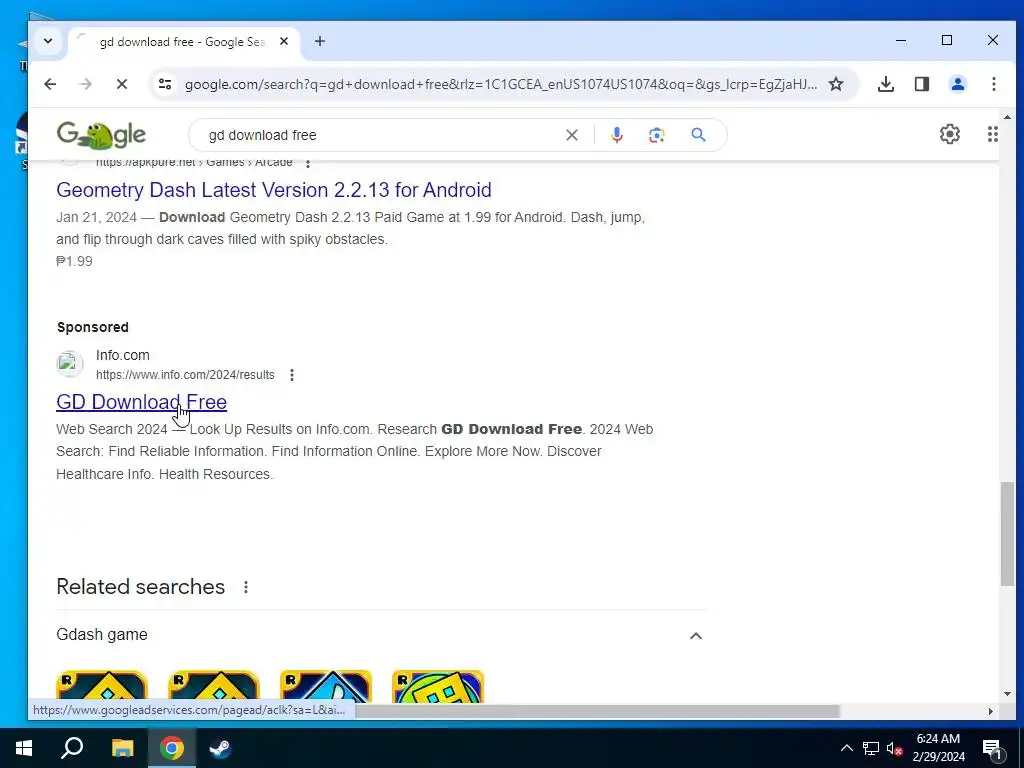
Task: Bookmark this page with the star icon
Action: [x=836, y=84]
